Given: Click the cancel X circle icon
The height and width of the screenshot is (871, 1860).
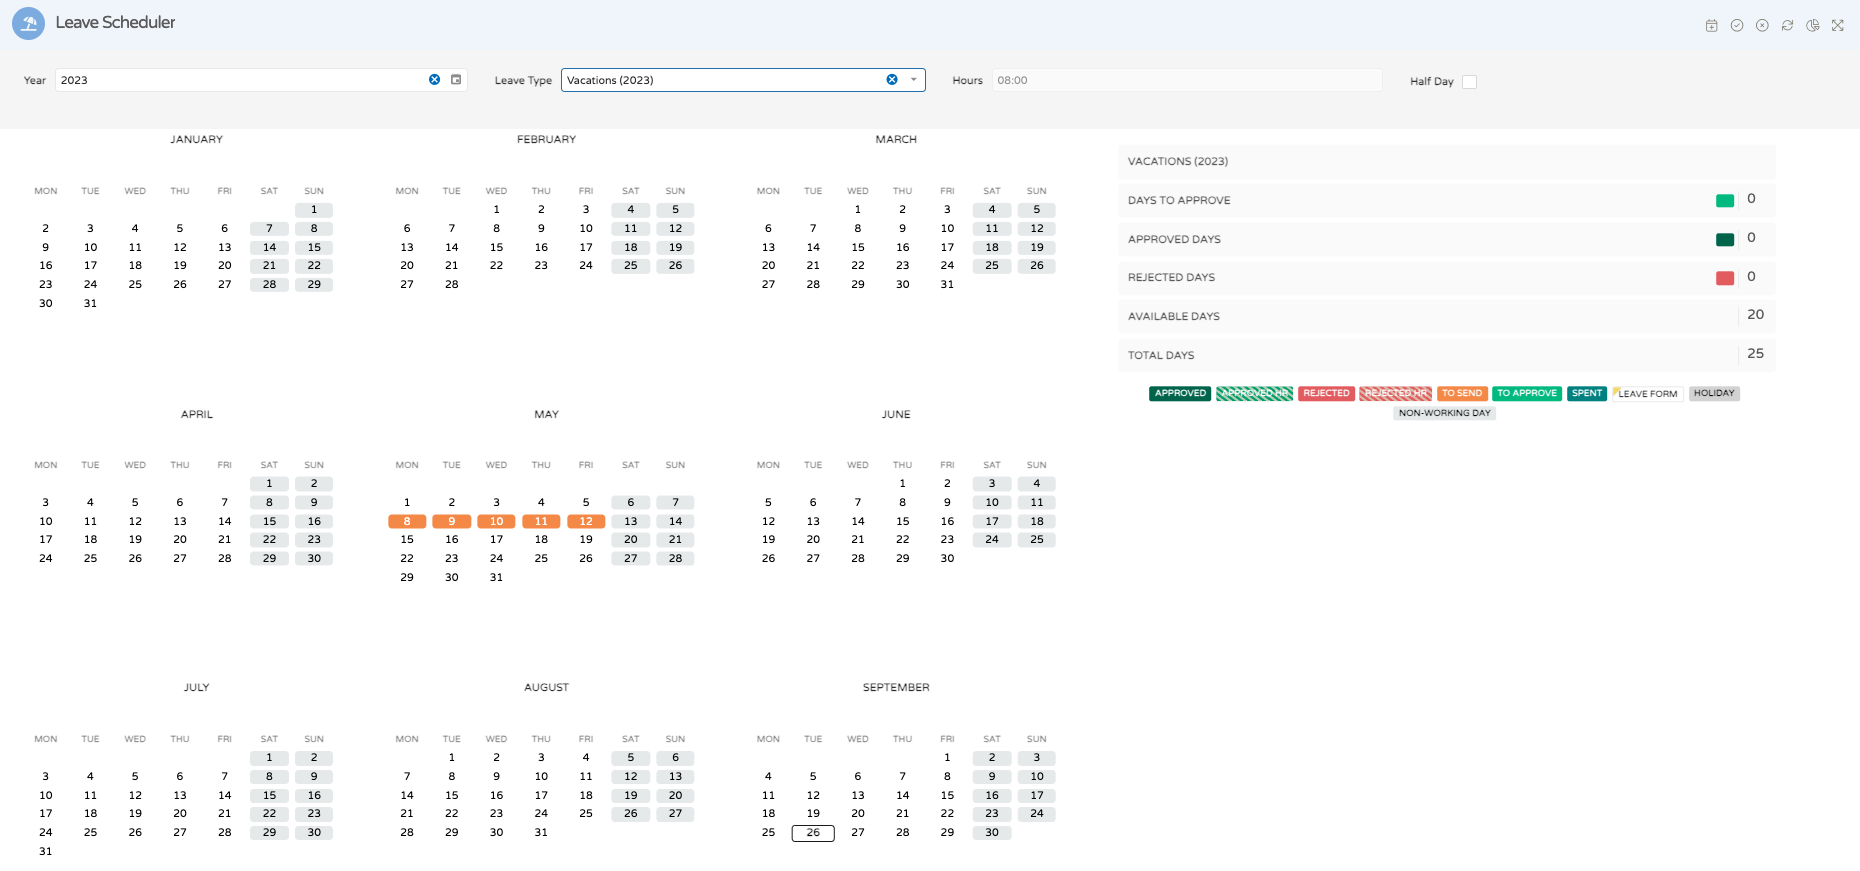Looking at the screenshot, I should tap(1762, 26).
